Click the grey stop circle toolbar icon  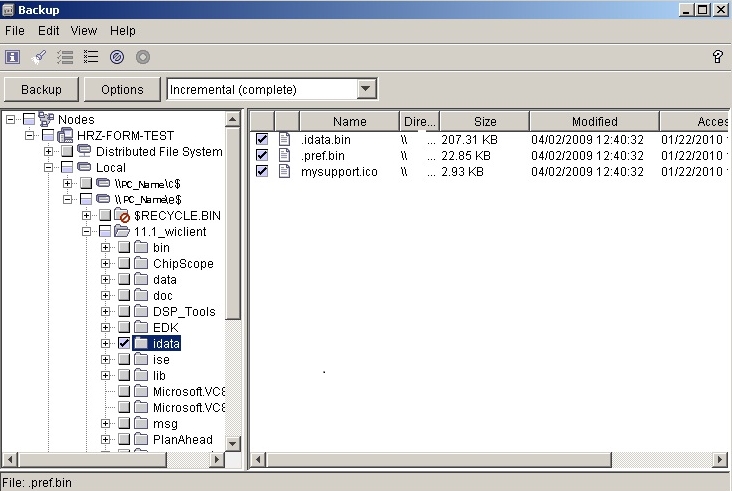tap(143, 57)
